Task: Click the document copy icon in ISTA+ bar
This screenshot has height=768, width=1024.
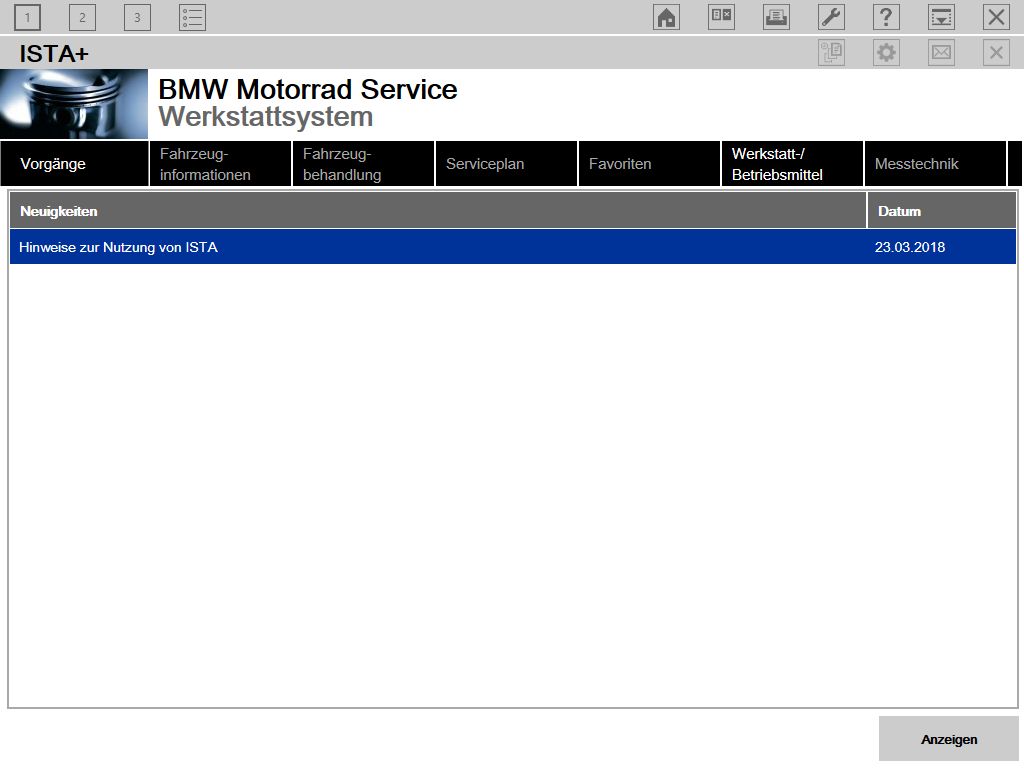Action: 831,52
